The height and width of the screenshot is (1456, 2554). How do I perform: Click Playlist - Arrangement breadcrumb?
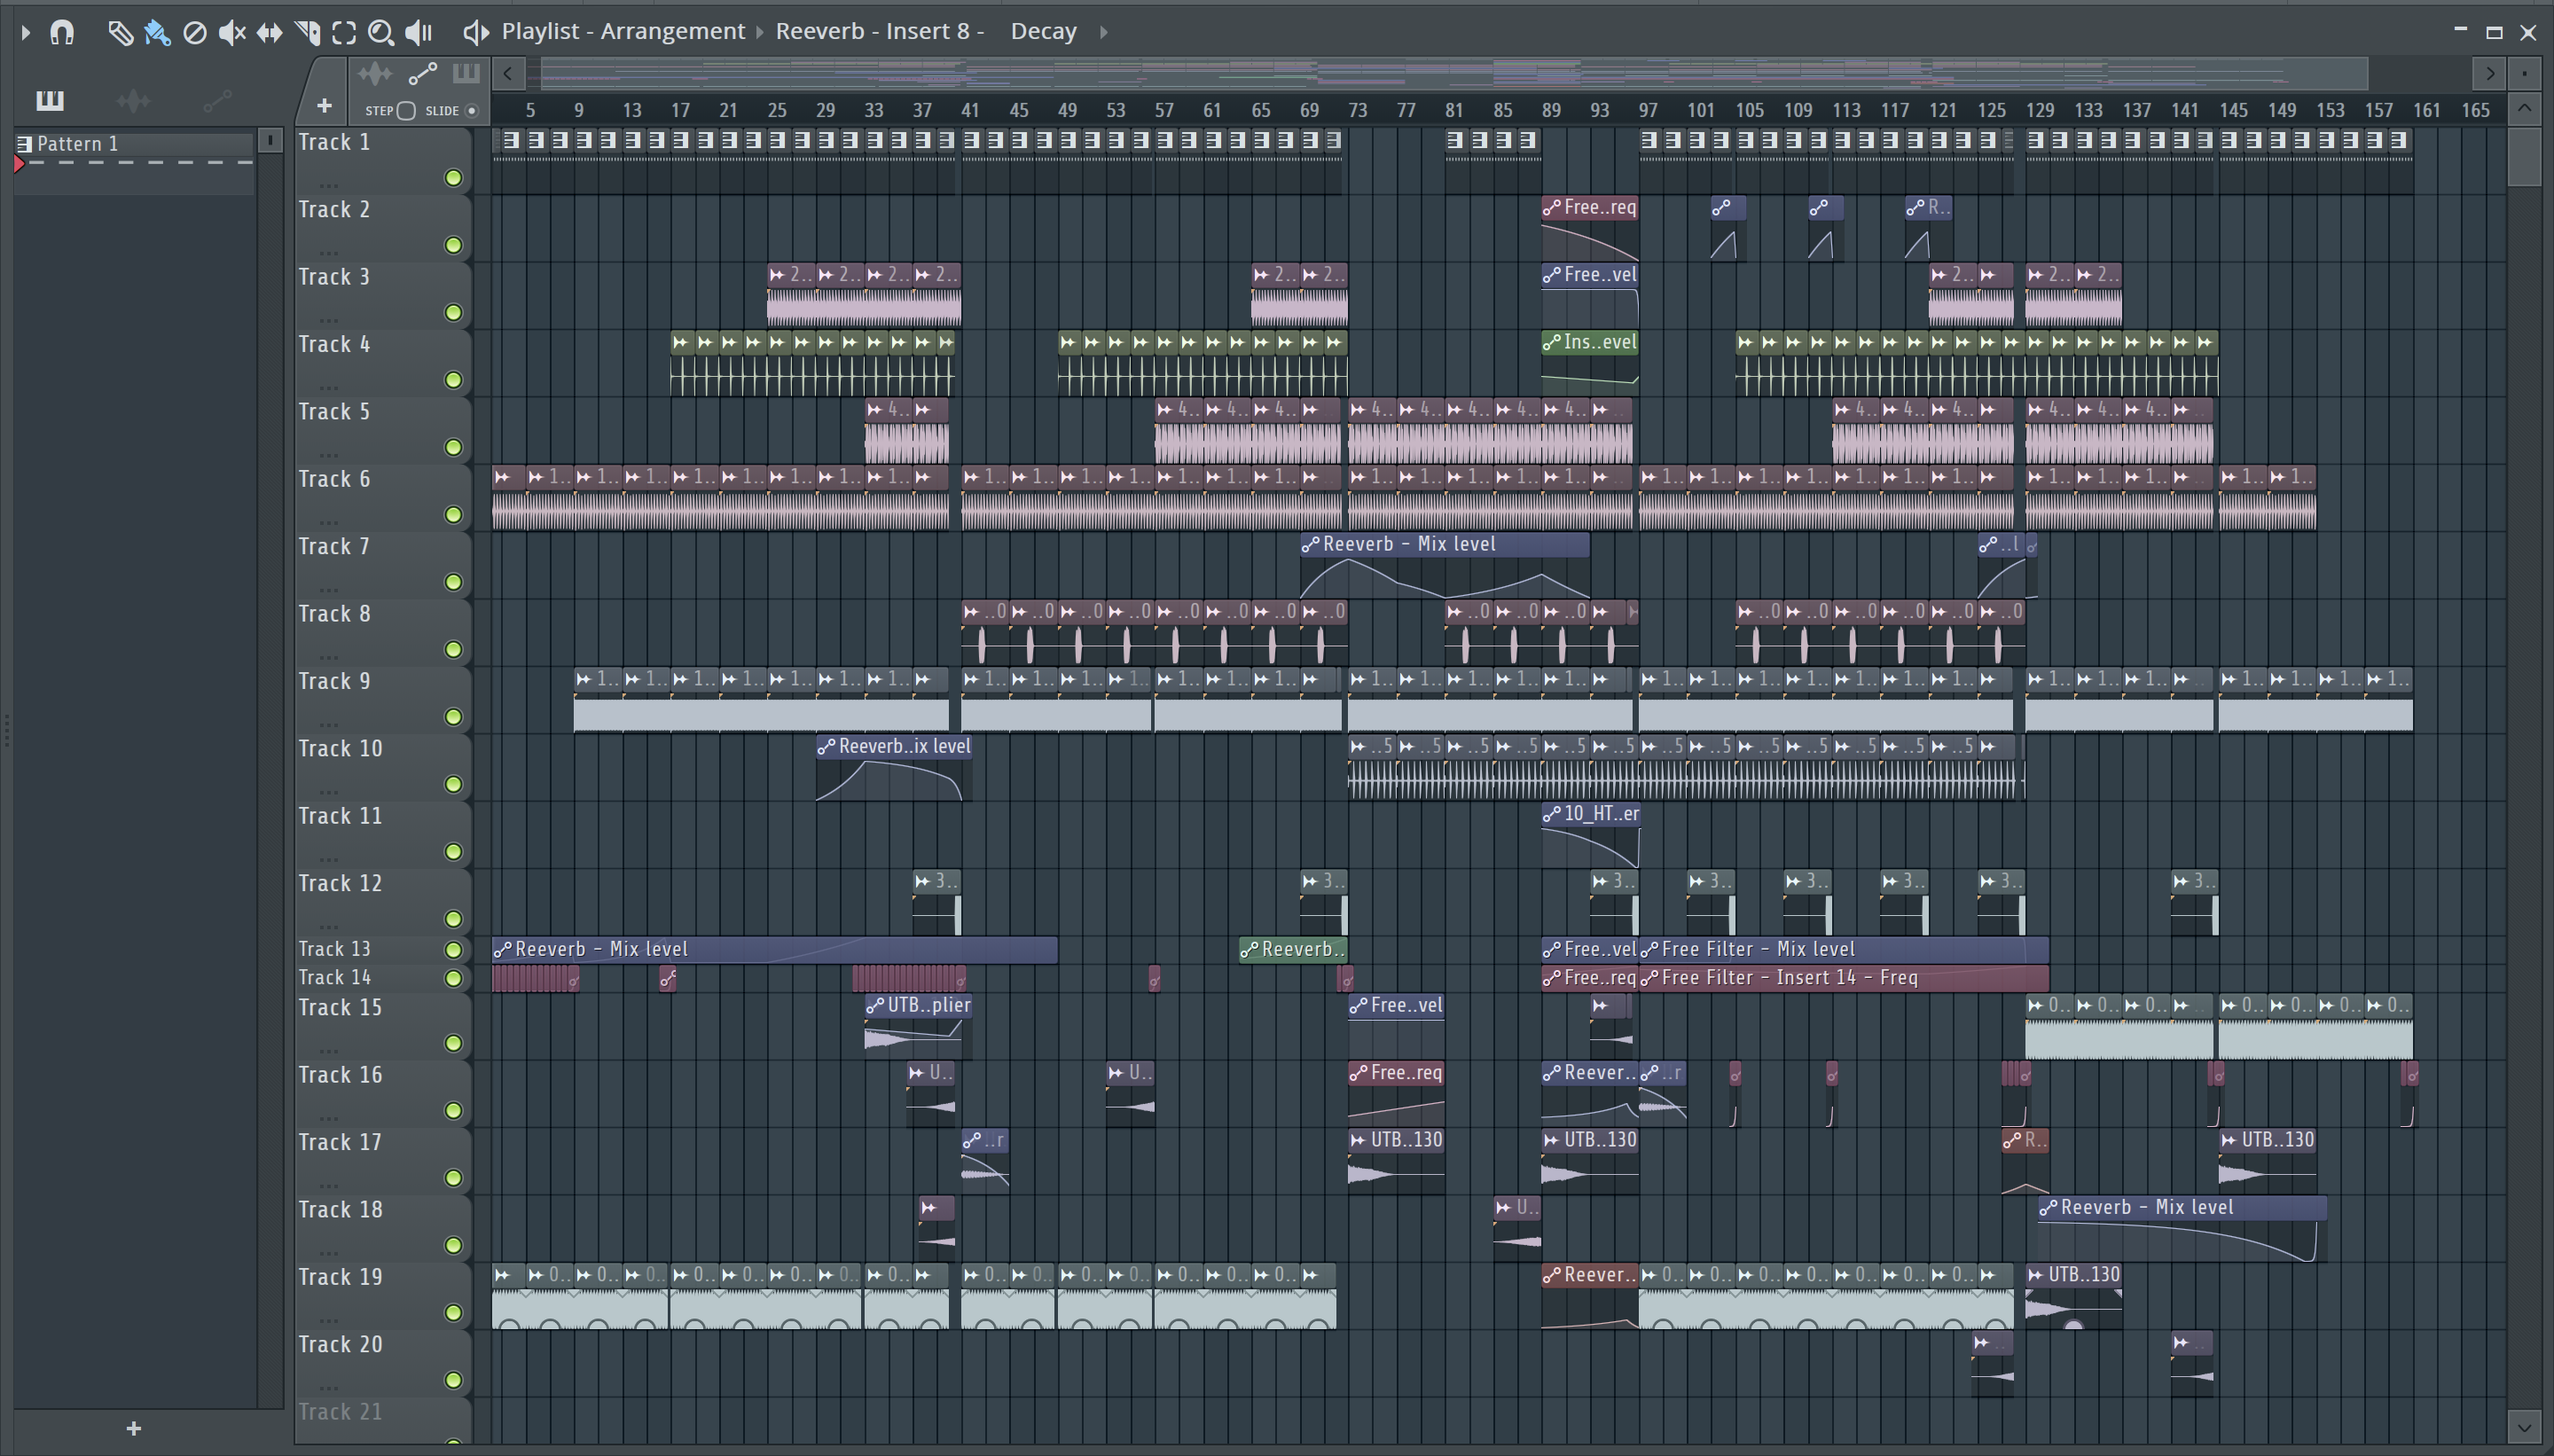[623, 31]
